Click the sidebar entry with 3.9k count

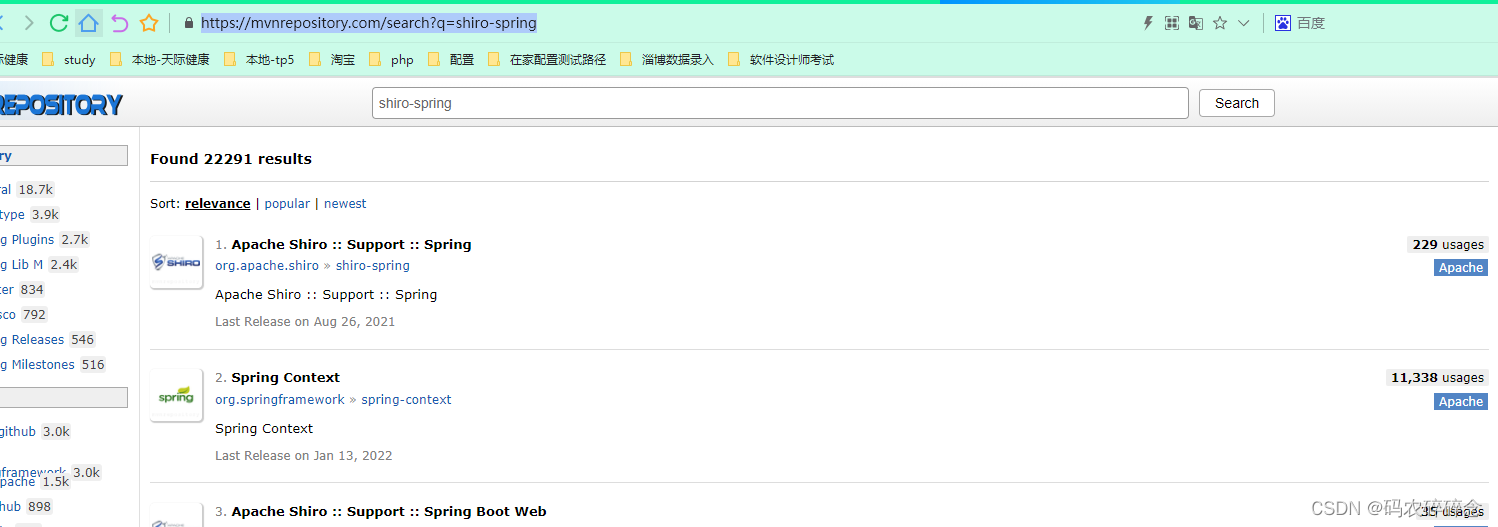click(x=30, y=214)
